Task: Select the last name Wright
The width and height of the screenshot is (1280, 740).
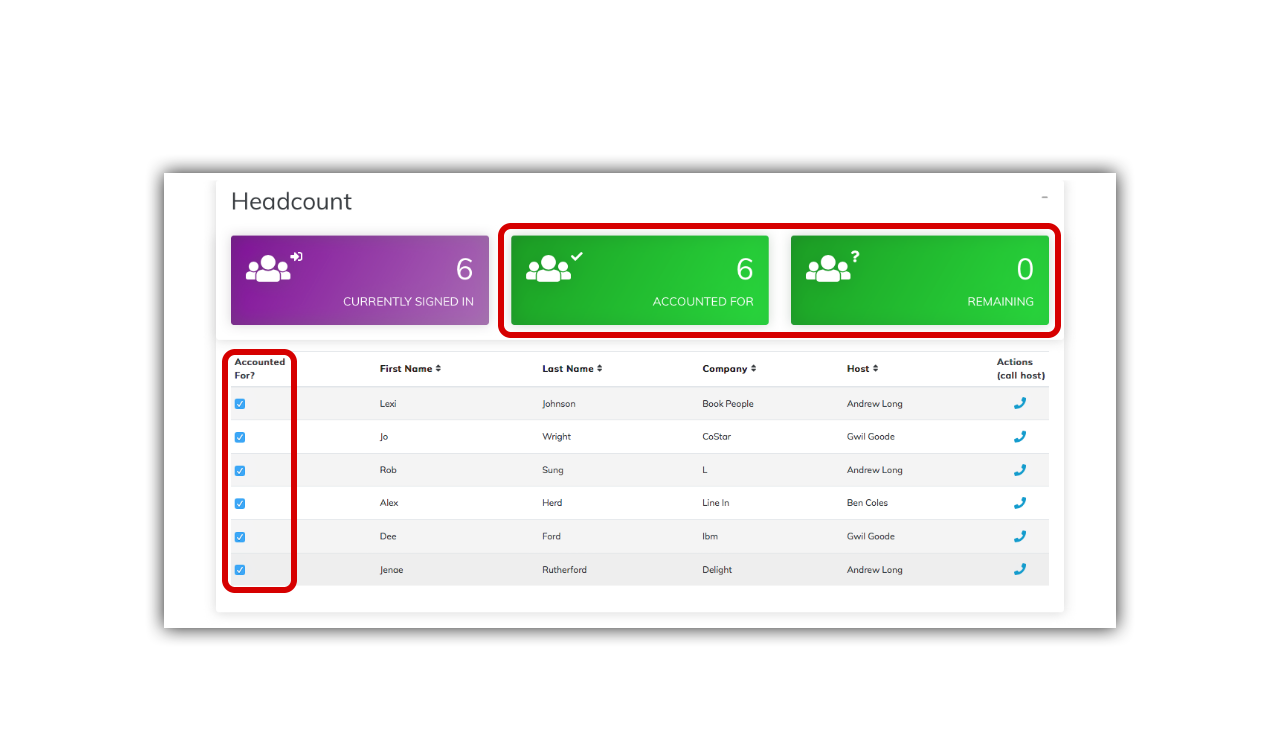Action: pos(557,437)
